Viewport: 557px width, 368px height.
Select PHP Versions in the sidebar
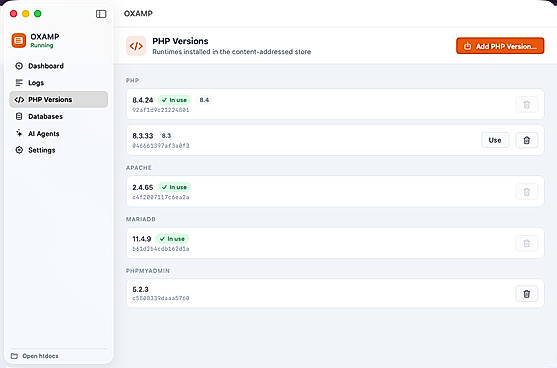point(59,99)
